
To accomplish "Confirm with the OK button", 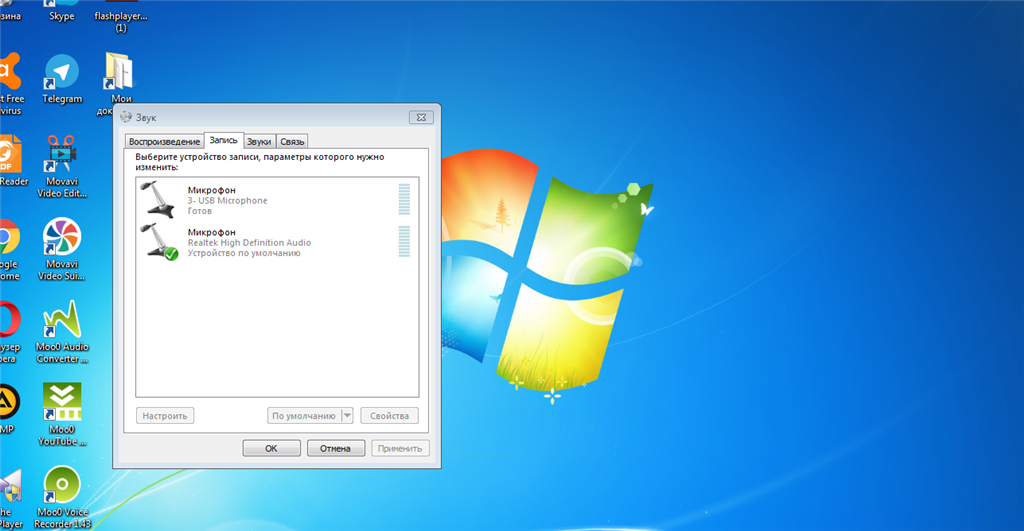I will click(271, 448).
